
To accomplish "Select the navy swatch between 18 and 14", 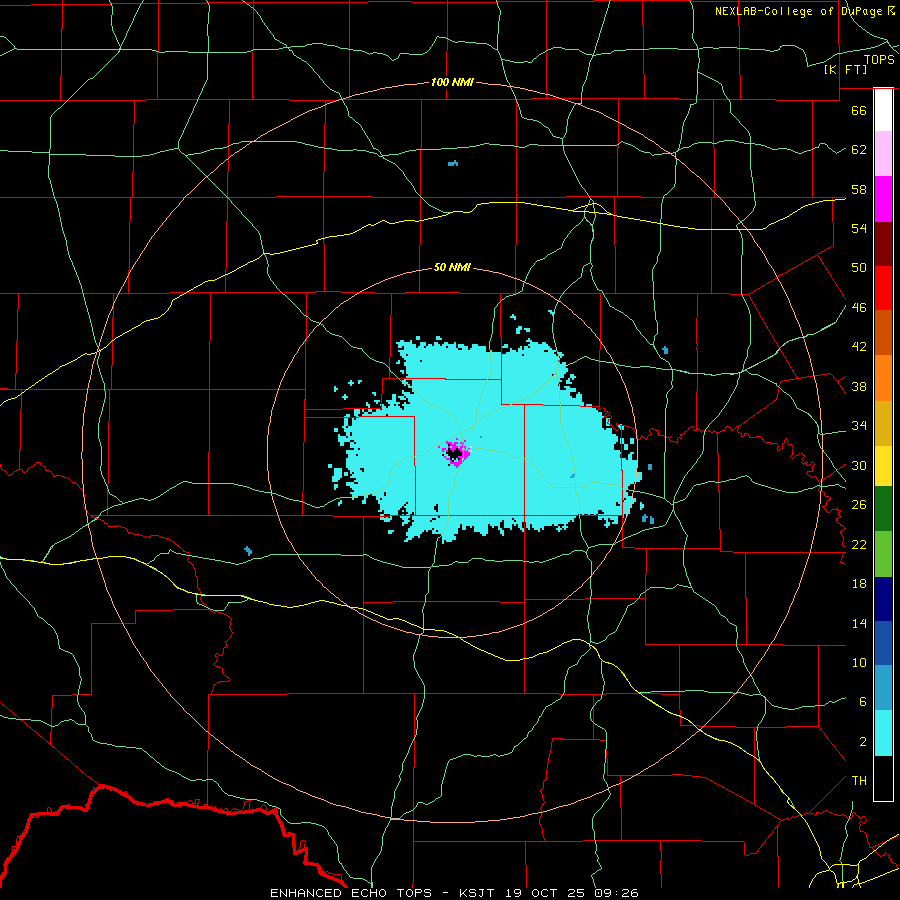I will pos(883,599).
